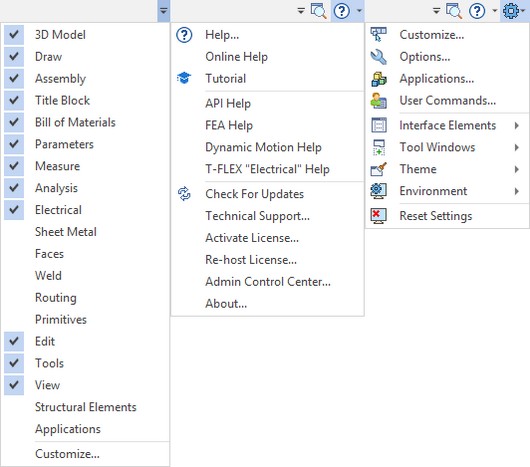Toggle off the Electrical tab checkmark
Screen dimensions: 530x467
click(x=14, y=210)
